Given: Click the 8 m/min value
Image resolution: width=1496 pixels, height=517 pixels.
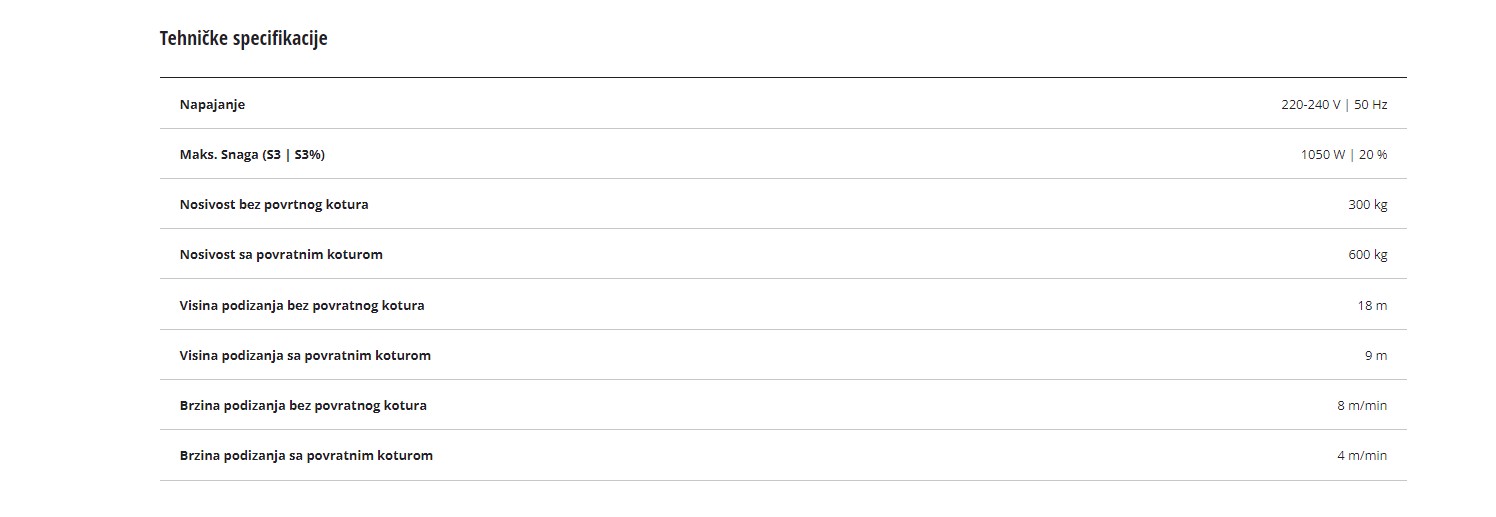Looking at the screenshot, I should click(x=1362, y=406).
